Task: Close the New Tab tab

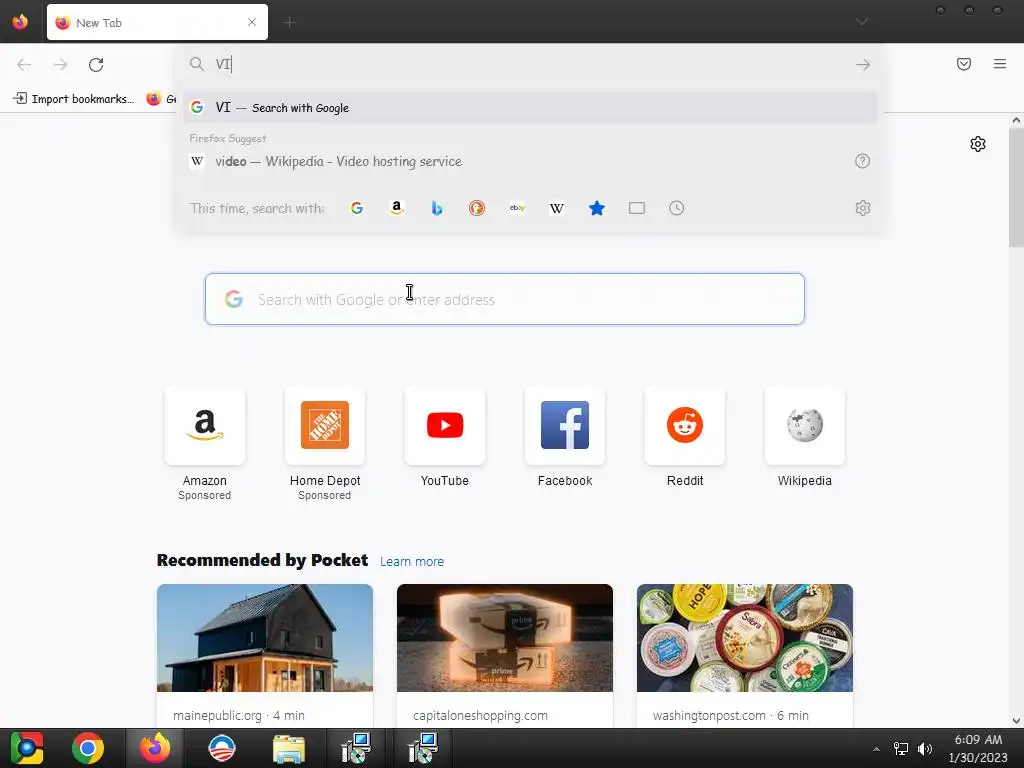Action: coord(252,22)
